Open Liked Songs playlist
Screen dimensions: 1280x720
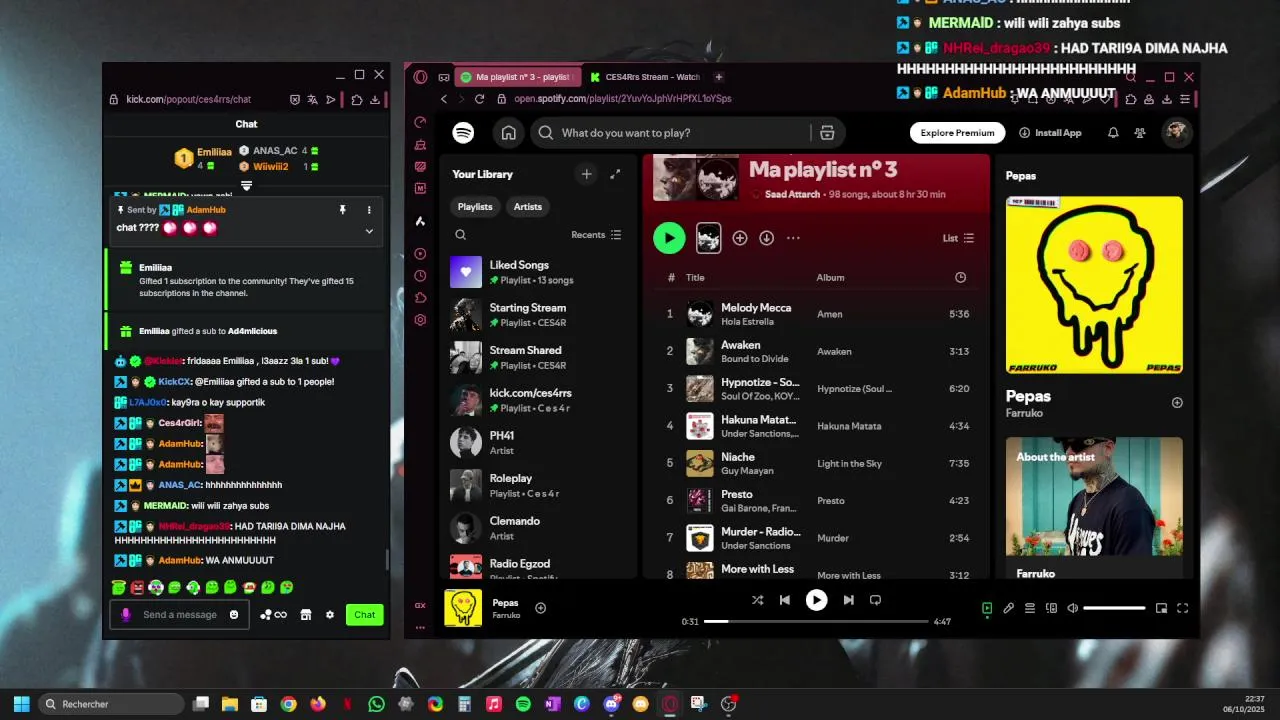[537, 272]
